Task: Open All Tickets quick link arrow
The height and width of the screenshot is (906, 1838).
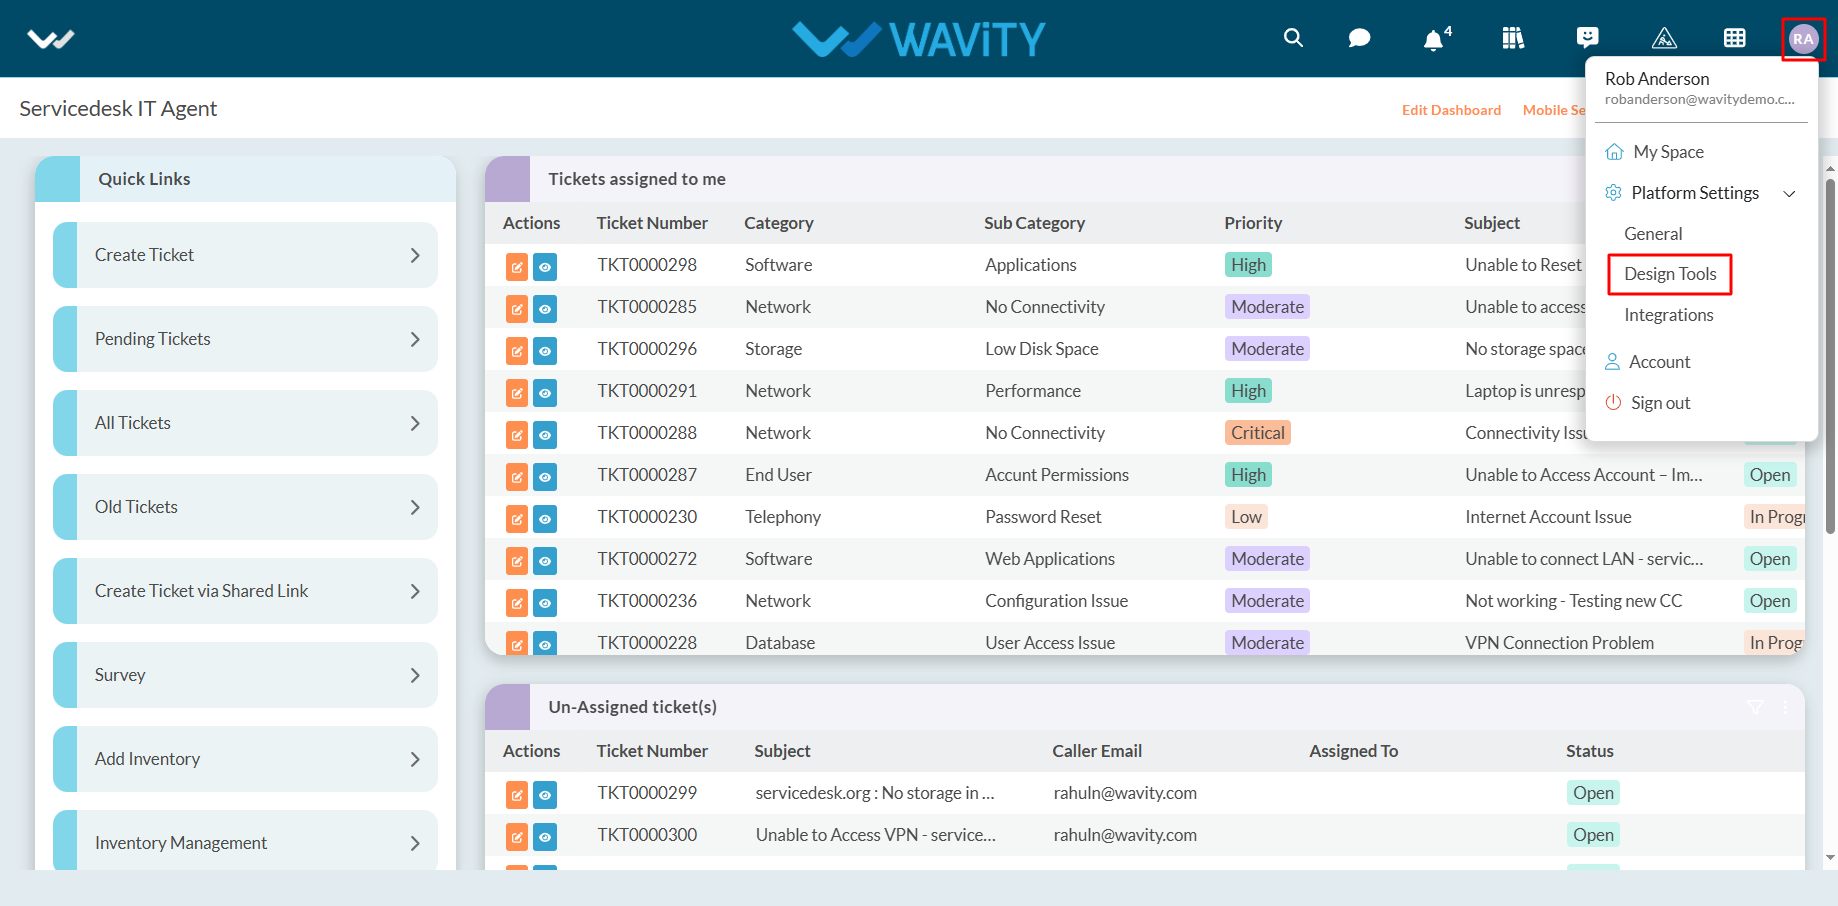Action: [x=415, y=423]
